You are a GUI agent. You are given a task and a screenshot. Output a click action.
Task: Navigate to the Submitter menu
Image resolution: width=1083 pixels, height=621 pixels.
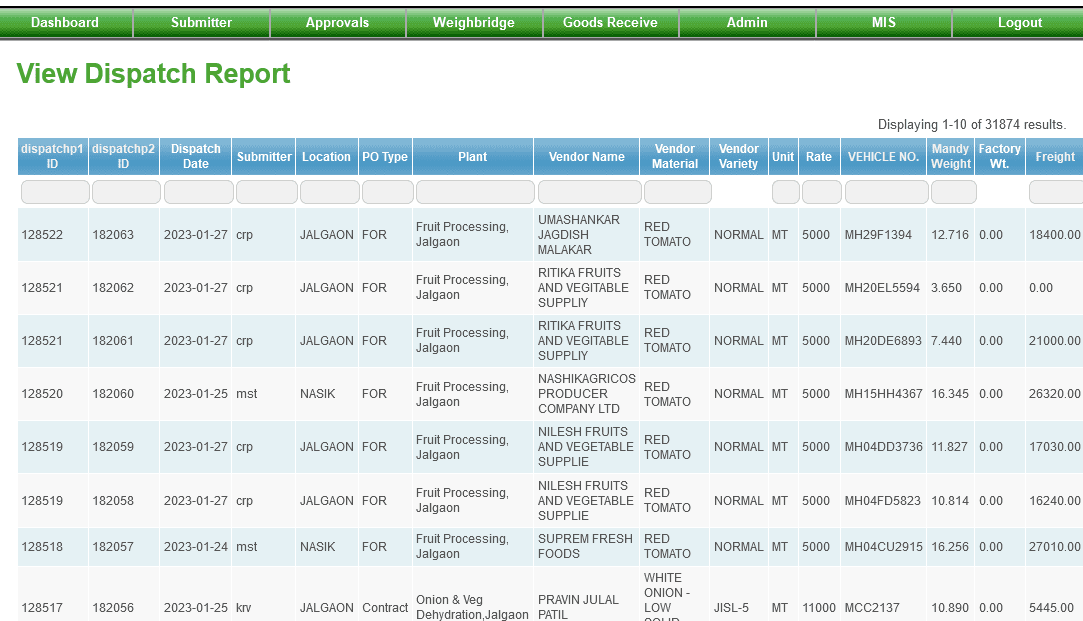coord(202,22)
